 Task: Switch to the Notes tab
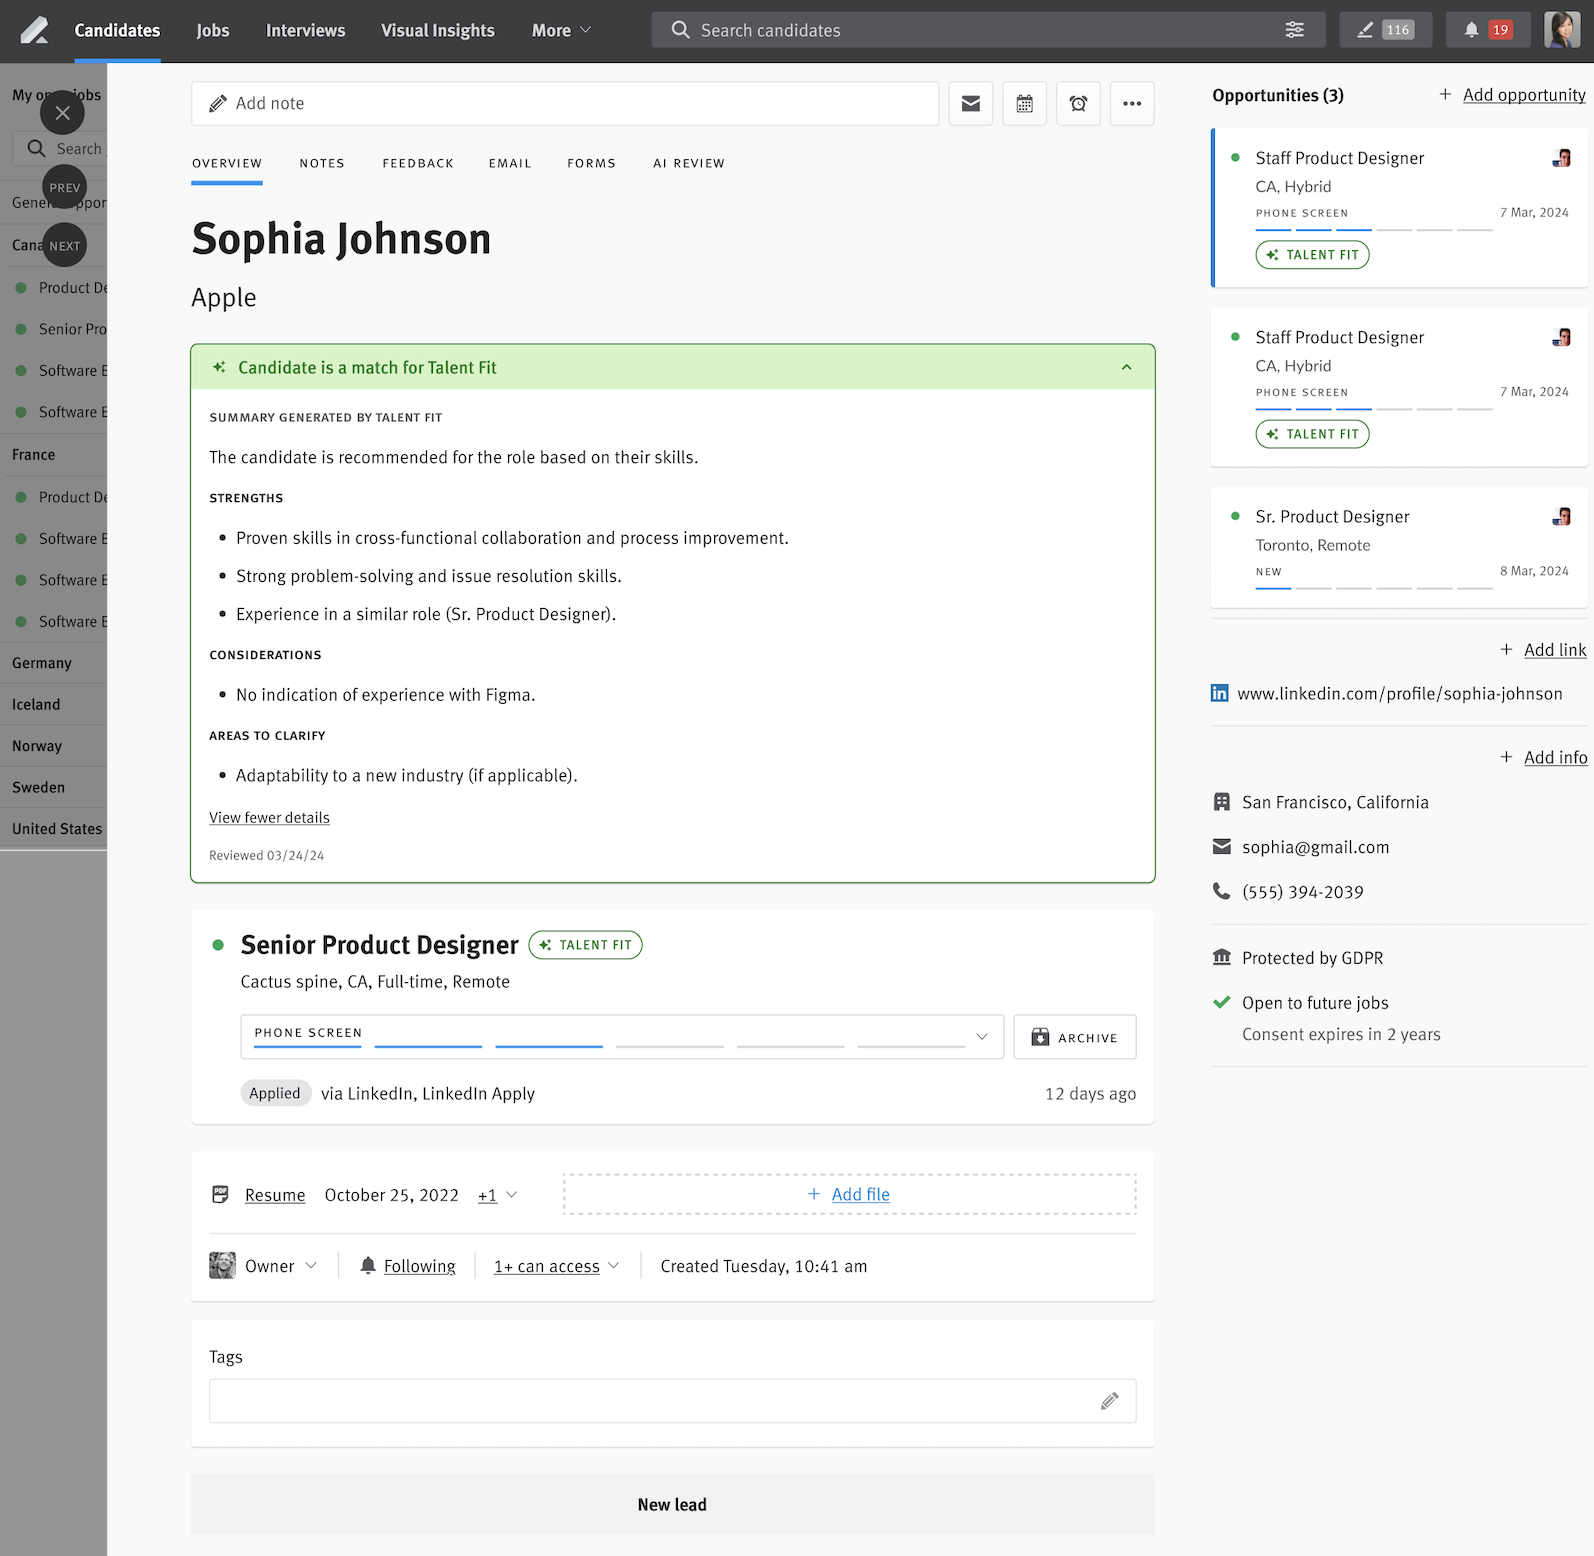point(322,164)
